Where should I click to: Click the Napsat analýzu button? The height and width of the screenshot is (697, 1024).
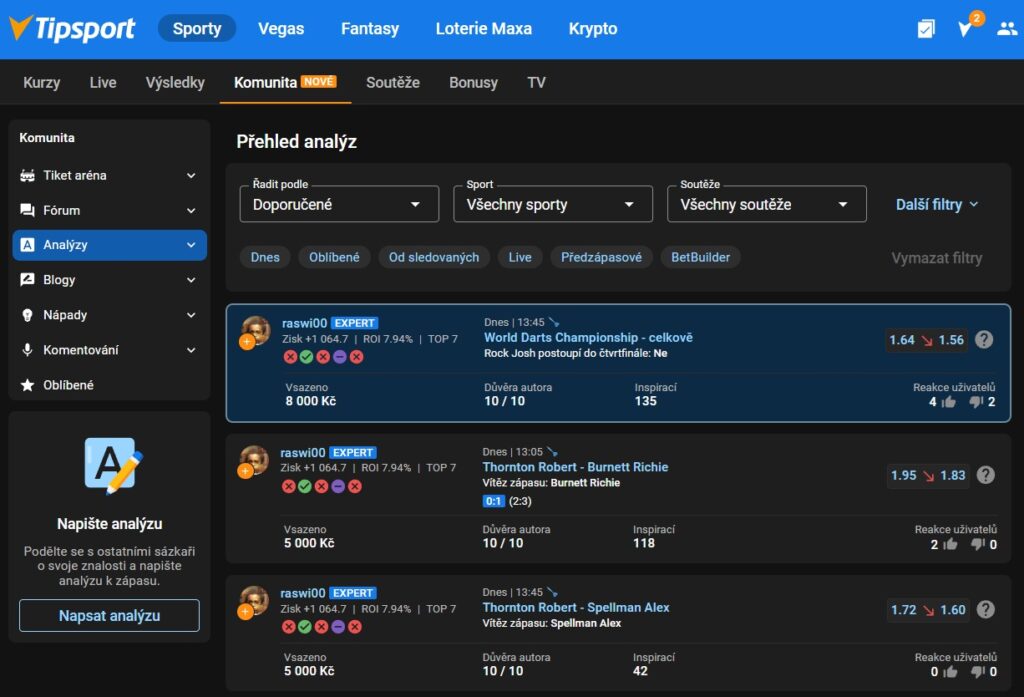pyautogui.click(x=109, y=616)
